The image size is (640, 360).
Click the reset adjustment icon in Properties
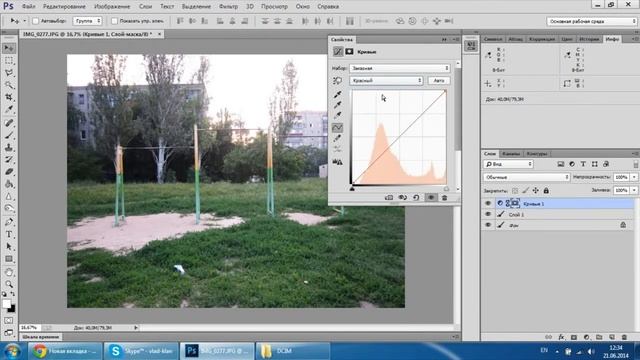(x=416, y=198)
